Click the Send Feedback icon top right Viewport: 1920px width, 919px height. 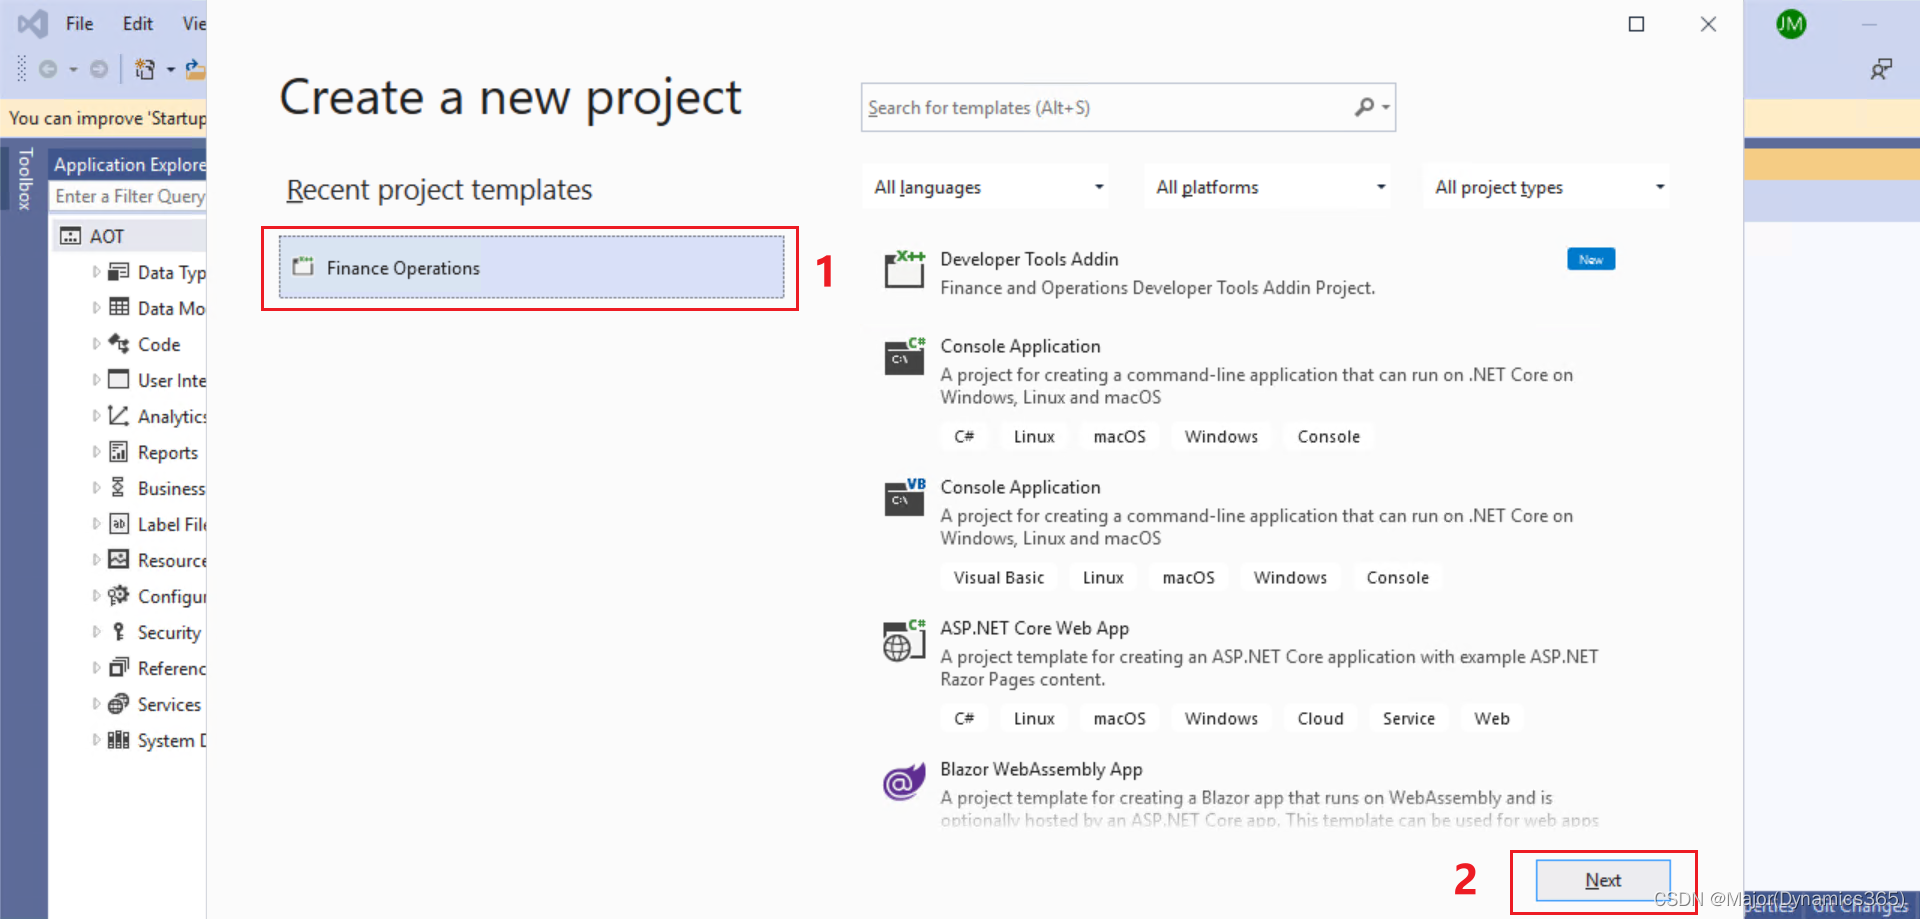[1883, 69]
